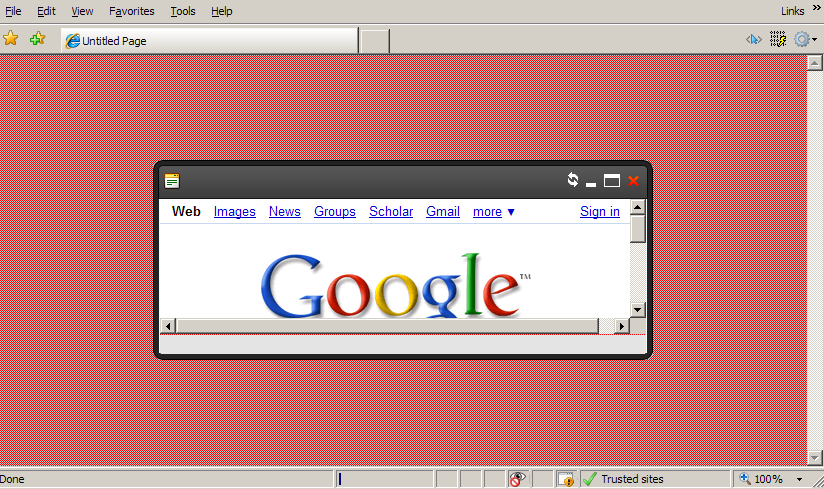Open the Scholar link

point(391,212)
